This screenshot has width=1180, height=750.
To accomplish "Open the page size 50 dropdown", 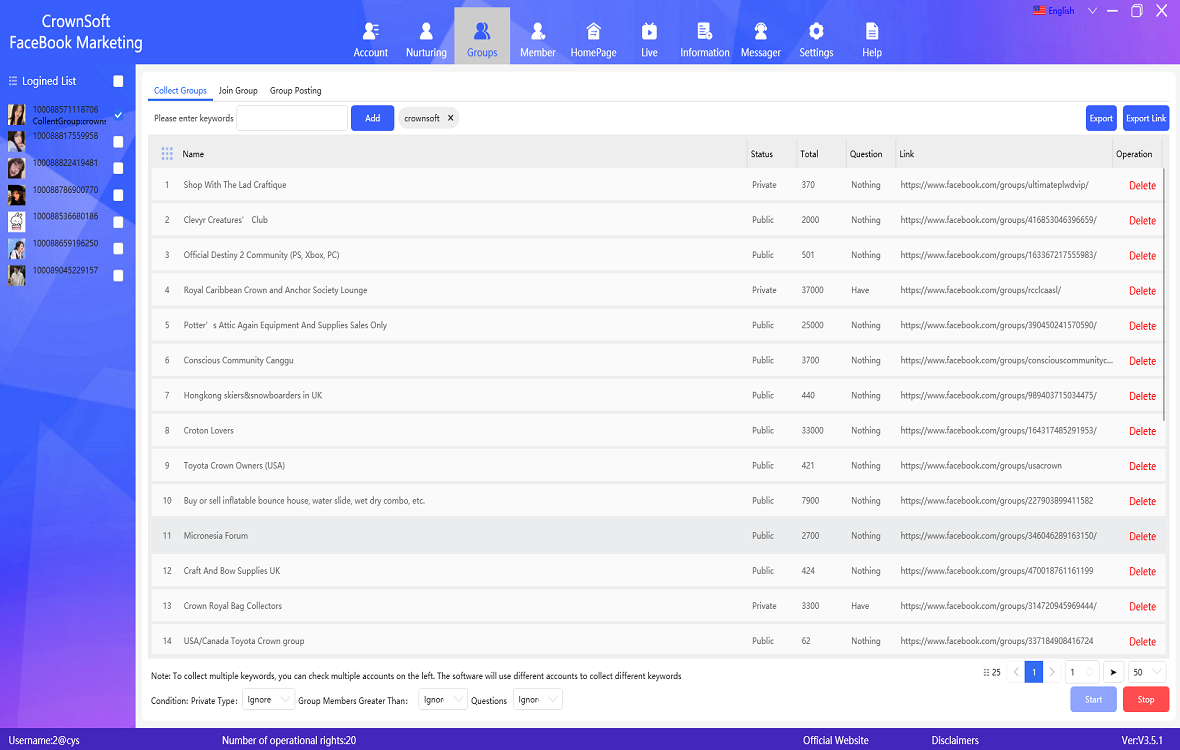I will click(x=1148, y=672).
